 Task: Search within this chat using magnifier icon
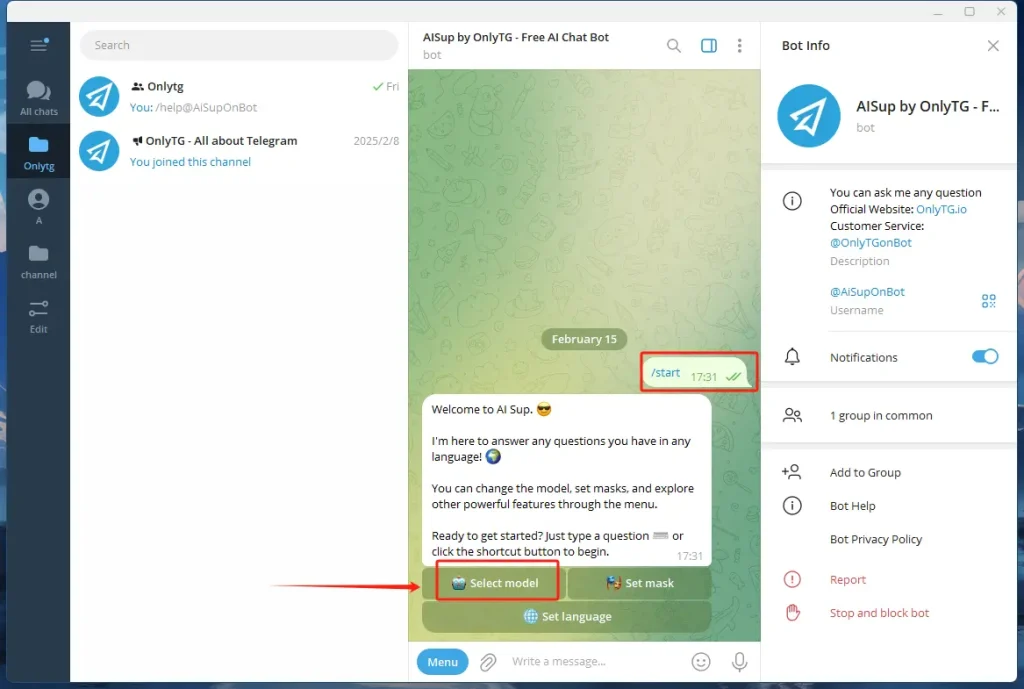coord(674,46)
